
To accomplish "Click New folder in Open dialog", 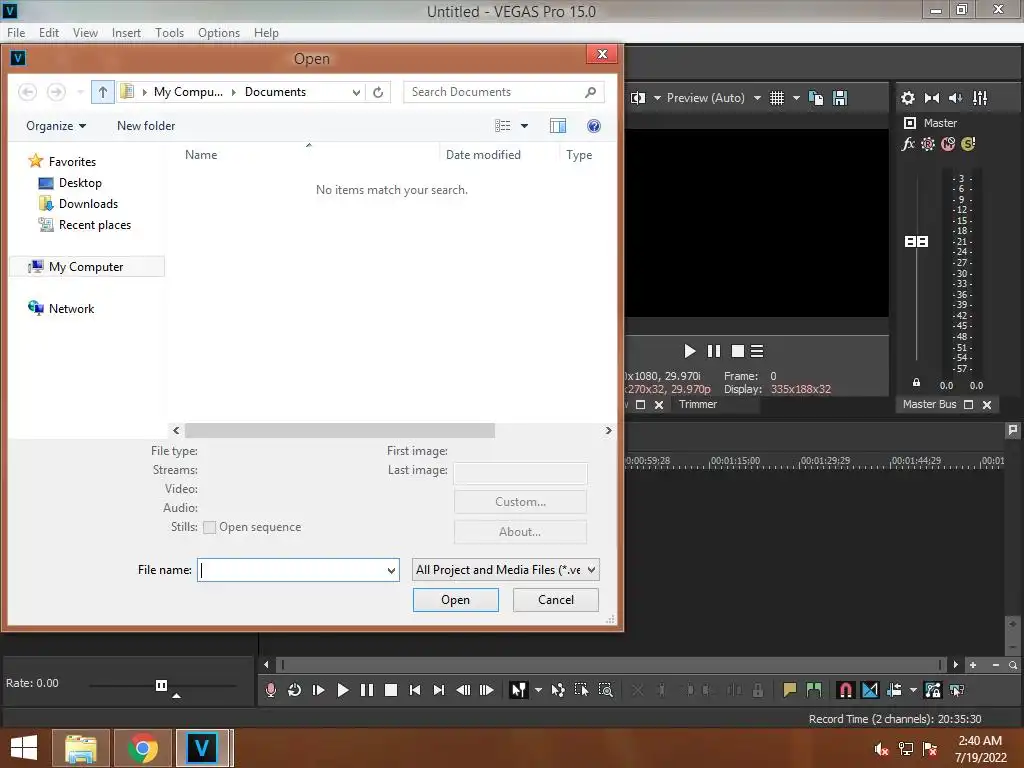I will click(x=146, y=126).
